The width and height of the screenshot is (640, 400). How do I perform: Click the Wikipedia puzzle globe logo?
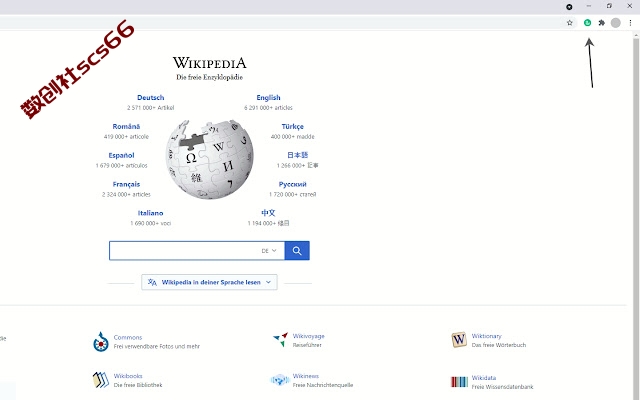[209, 159]
